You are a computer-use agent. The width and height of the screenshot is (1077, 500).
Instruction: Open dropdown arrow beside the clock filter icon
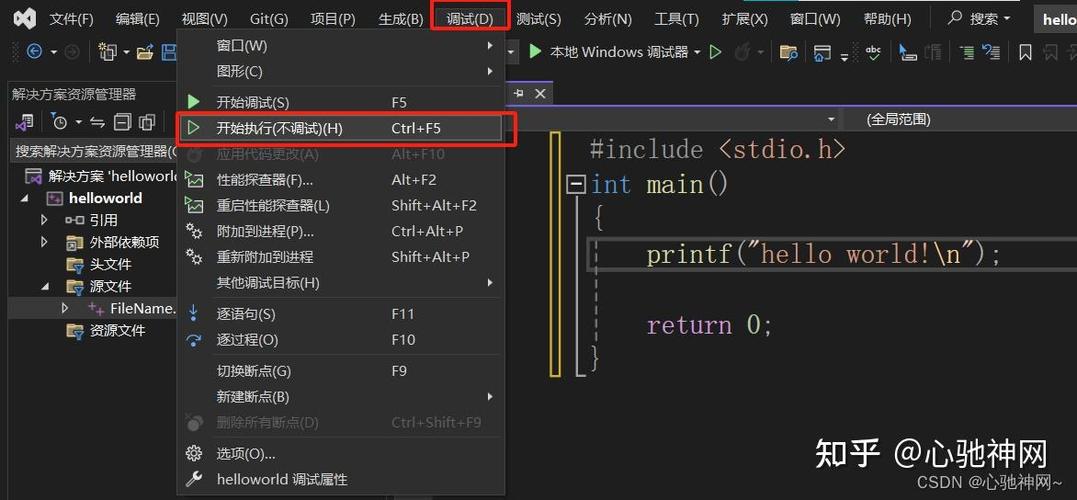click(x=78, y=122)
